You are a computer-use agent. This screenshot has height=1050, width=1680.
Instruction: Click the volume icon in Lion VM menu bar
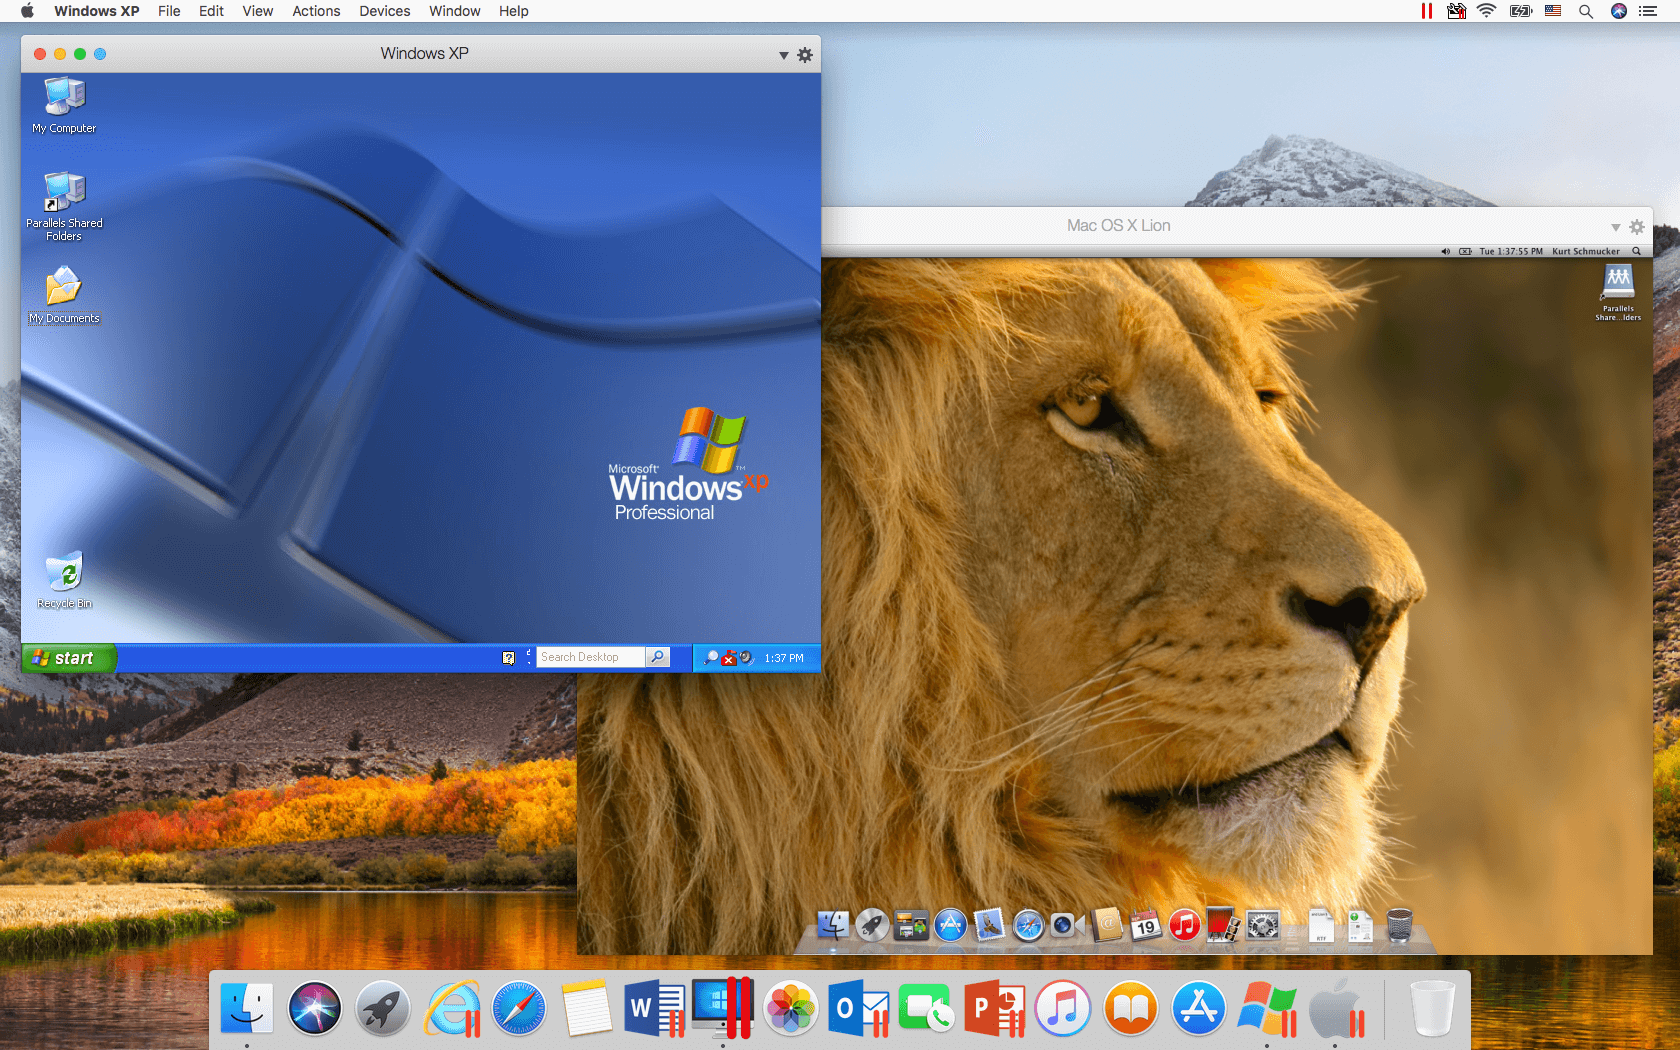1445,251
